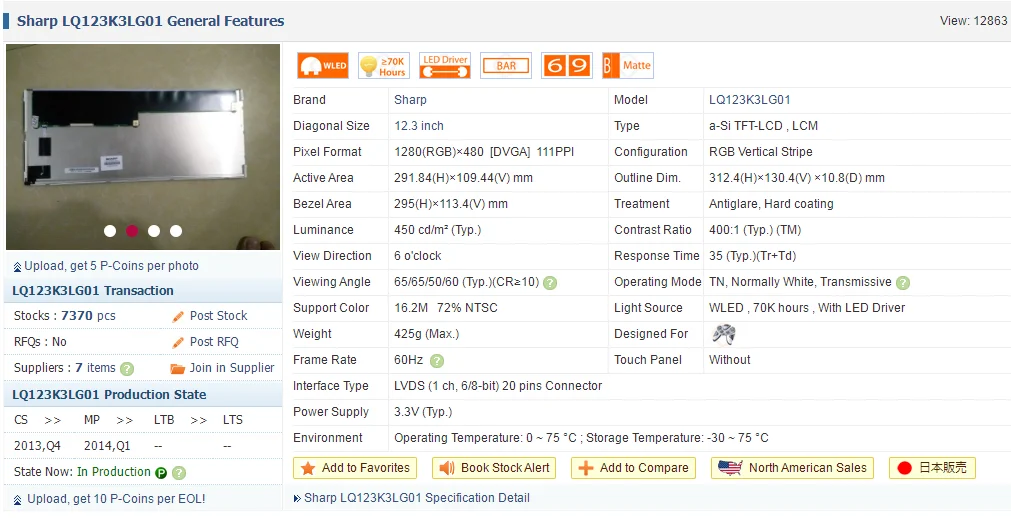Click the Sharp brand link
This screenshot has height=518, width=1011.
pyautogui.click(x=410, y=100)
